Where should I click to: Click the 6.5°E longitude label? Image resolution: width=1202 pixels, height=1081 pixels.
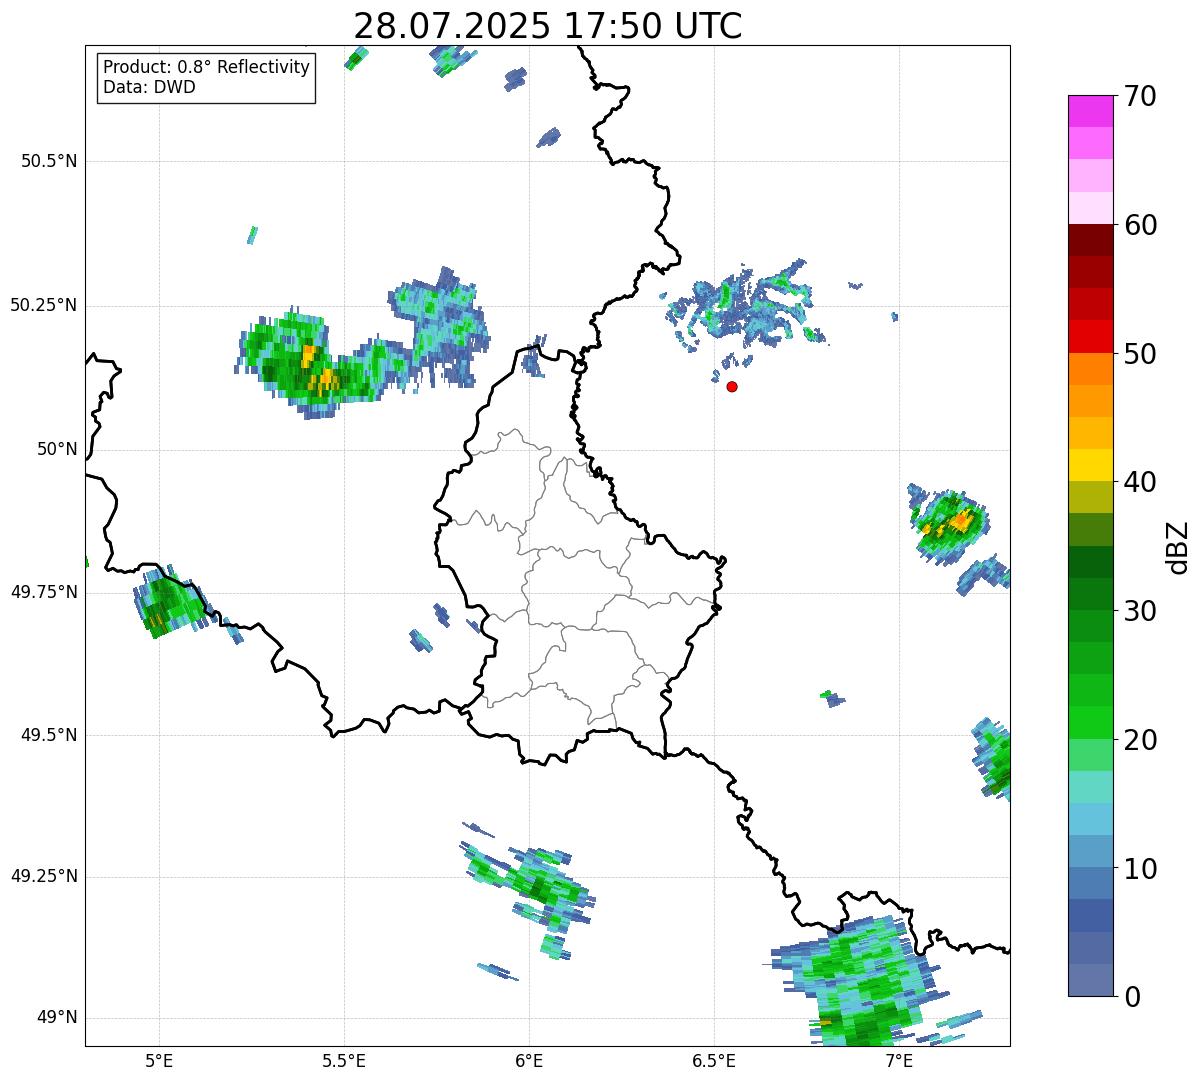tap(714, 1062)
